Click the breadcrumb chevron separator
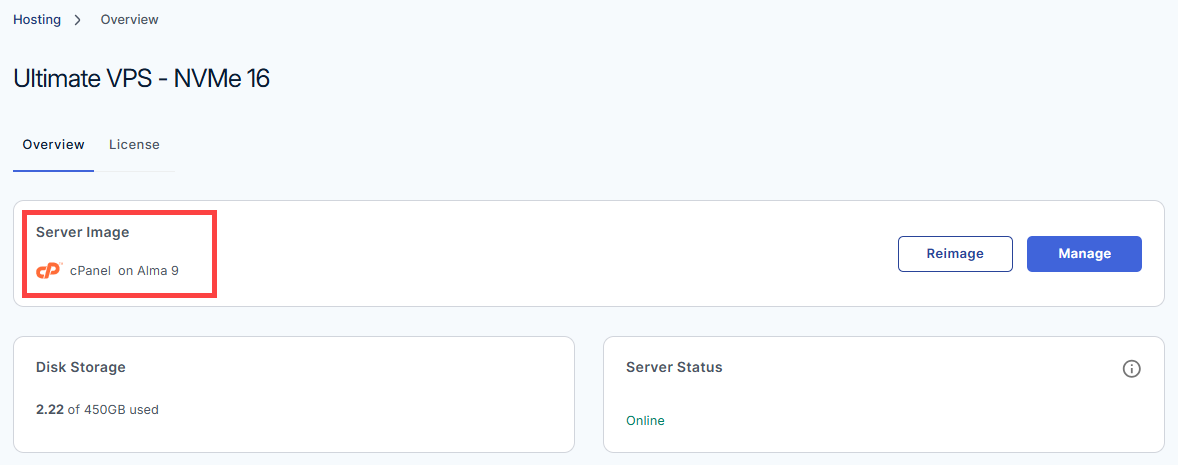The image size is (1178, 465). click(x=77, y=20)
